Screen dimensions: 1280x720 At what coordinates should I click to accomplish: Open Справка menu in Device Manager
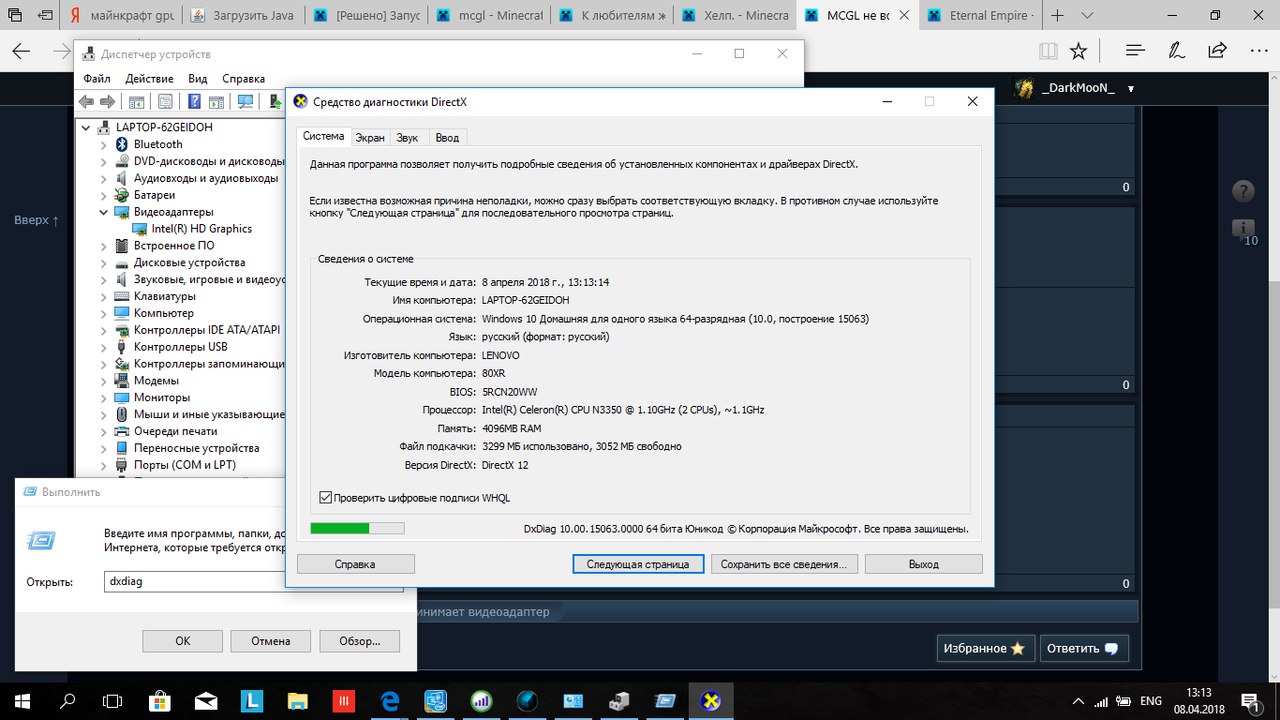[243, 78]
